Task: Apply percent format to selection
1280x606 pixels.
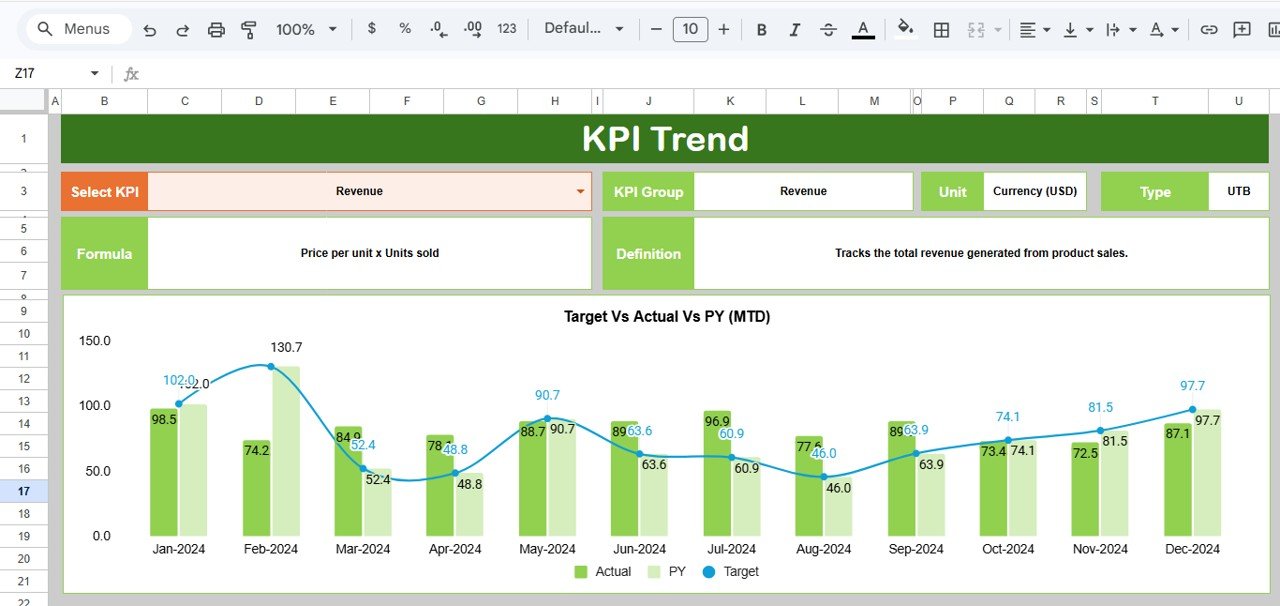Action: pyautogui.click(x=404, y=29)
